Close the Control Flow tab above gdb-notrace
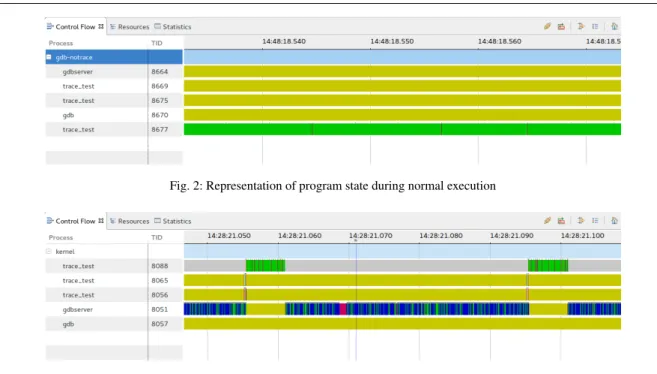This screenshot has width=657, height=374. coord(101,26)
